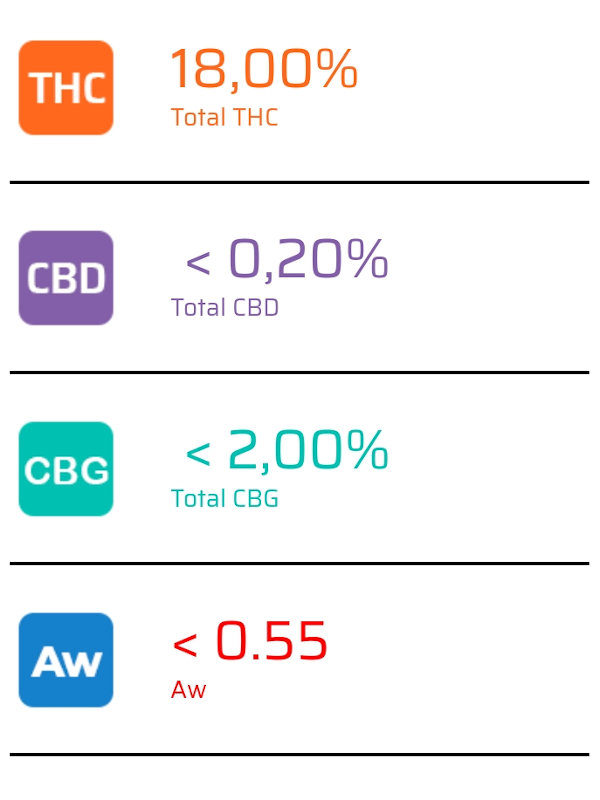Viewport: 600px width, 800px height.
Task: Select the < 0.55 Aw value
Action: click(249, 641)
